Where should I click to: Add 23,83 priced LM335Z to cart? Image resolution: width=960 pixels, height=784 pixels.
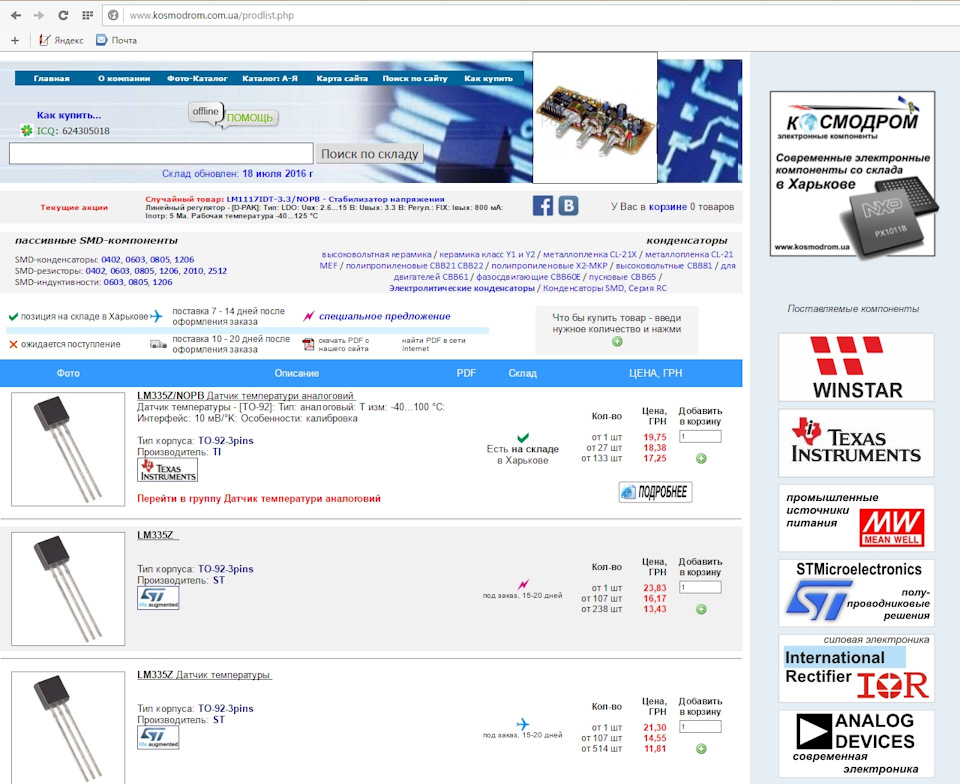pyautogui.click(x=702, y=609)
